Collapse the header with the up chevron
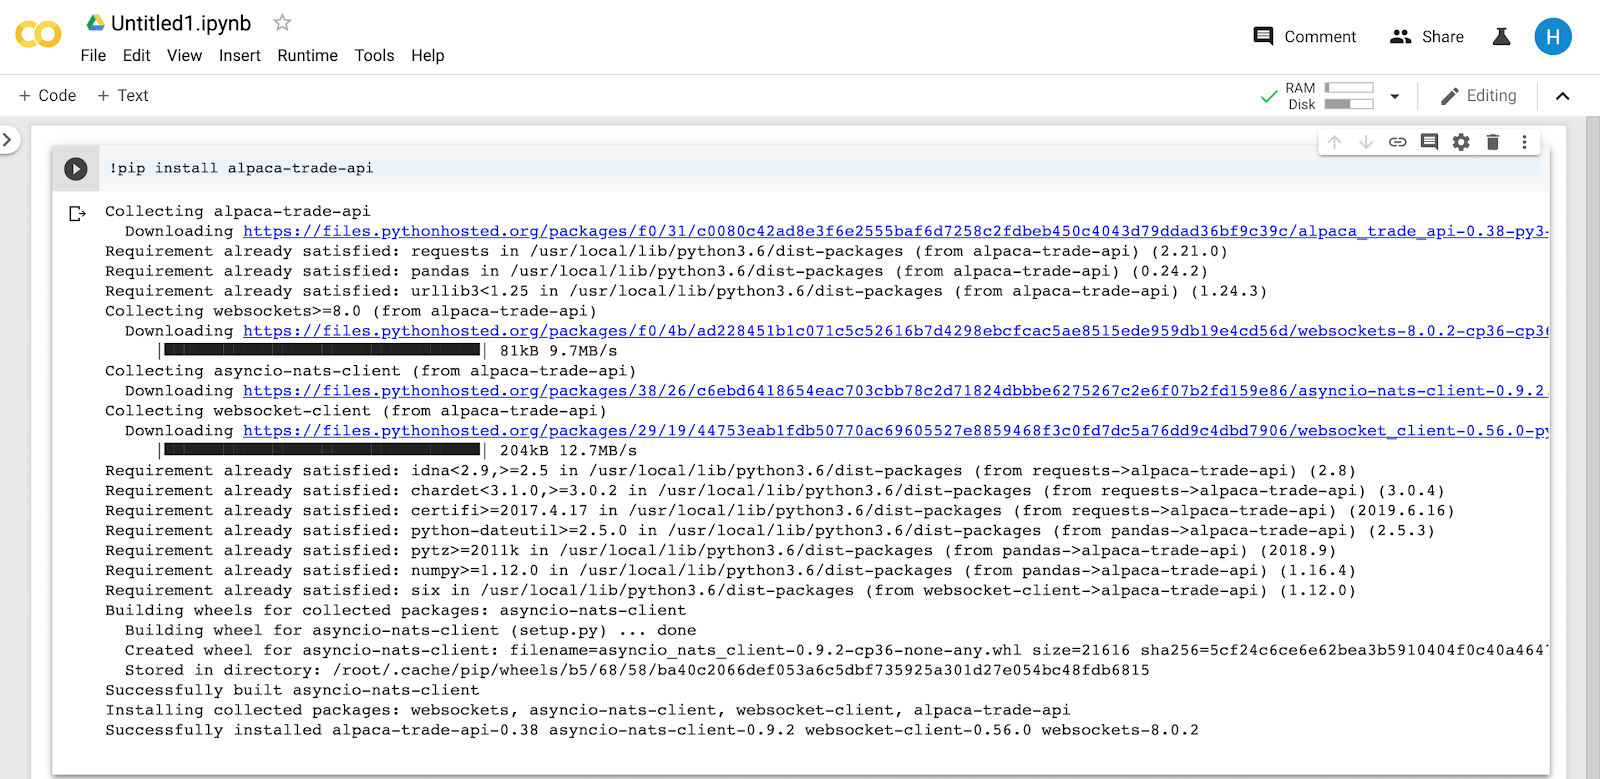Image resolution: width=1600 pixels, height=779 pixels. [1563, 96]
